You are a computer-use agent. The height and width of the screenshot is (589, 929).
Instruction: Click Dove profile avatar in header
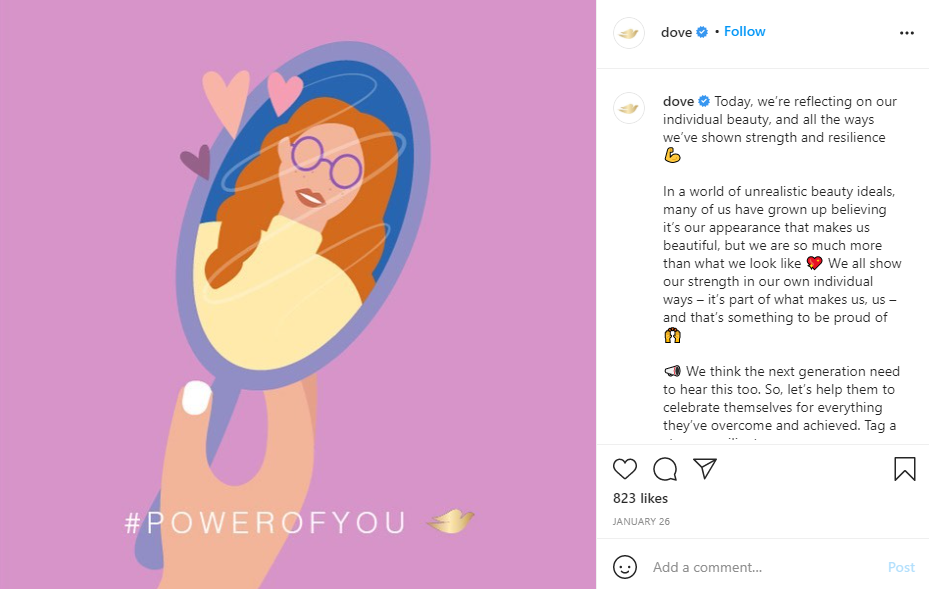click(628, 33)
